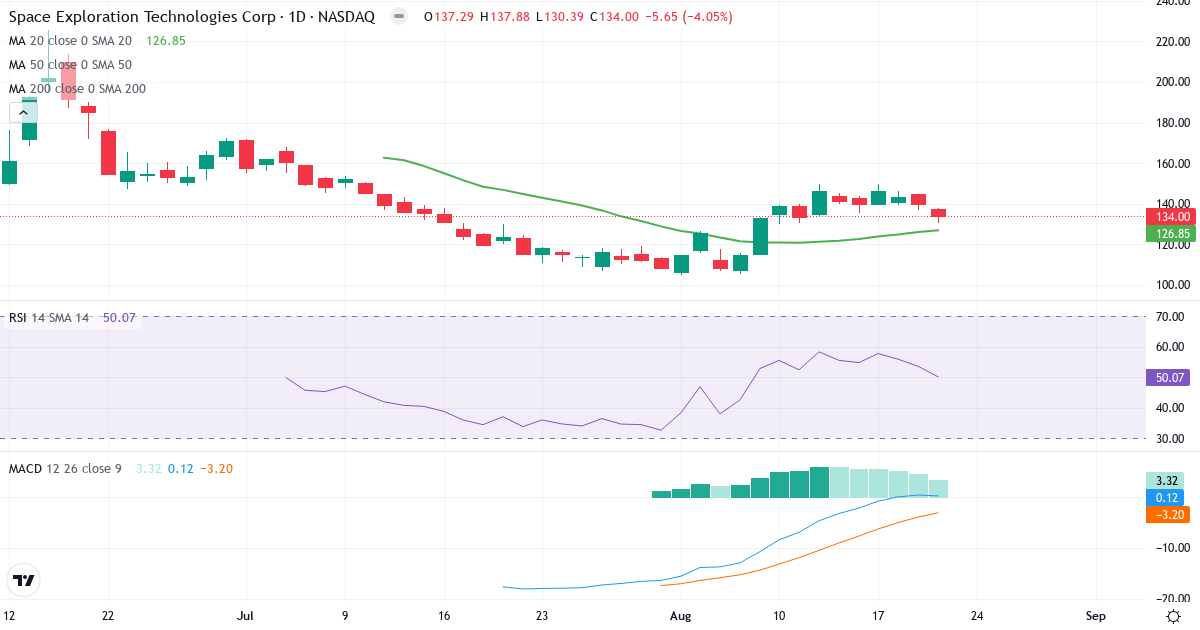Click the green 126.85 MA price label
The image size is (1200, 630).
(x=1171, y=234)
